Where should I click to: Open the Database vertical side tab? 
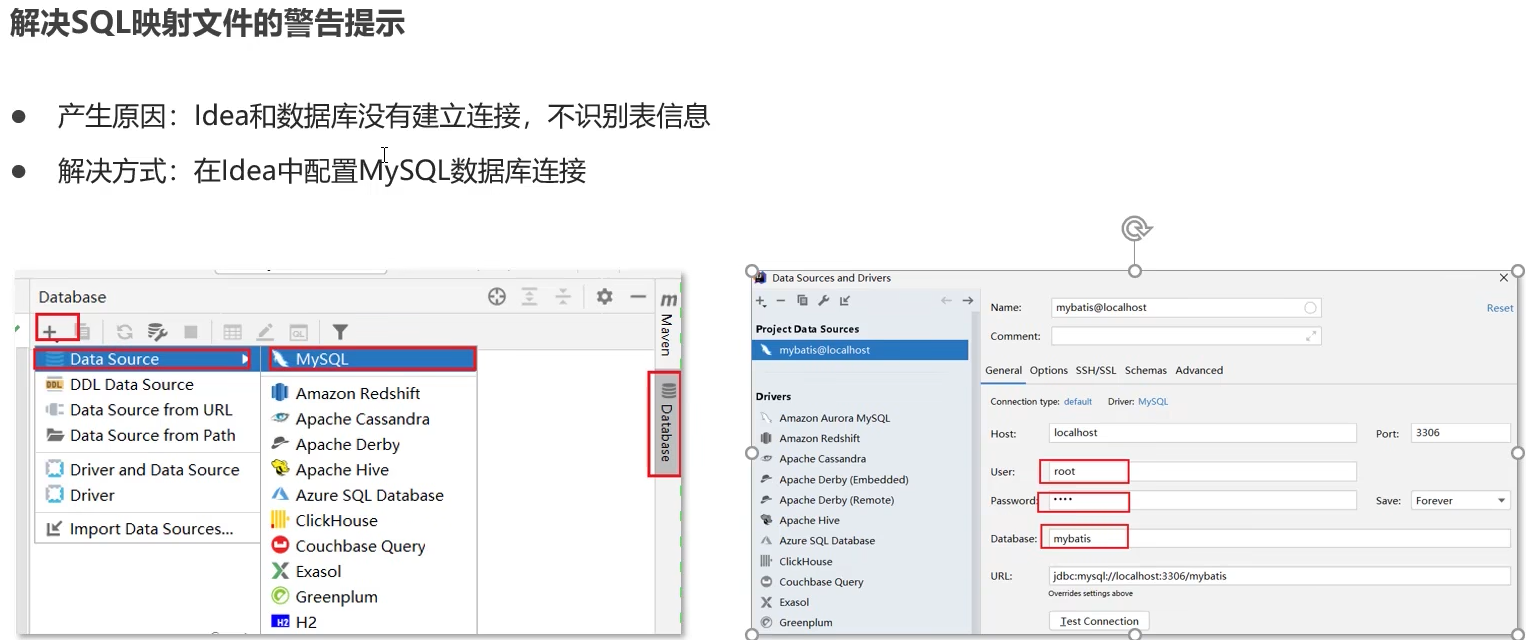click(666, 423)
